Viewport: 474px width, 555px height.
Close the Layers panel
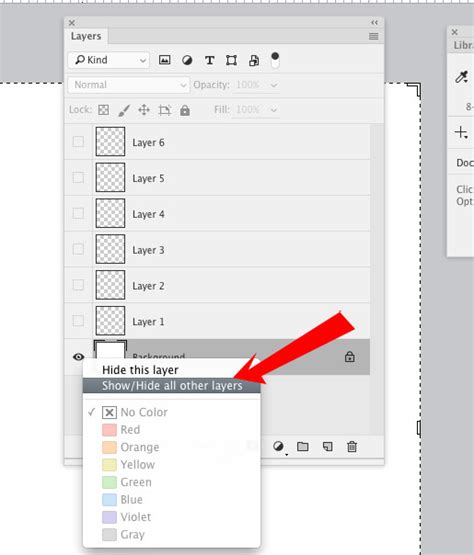[72, 23]
